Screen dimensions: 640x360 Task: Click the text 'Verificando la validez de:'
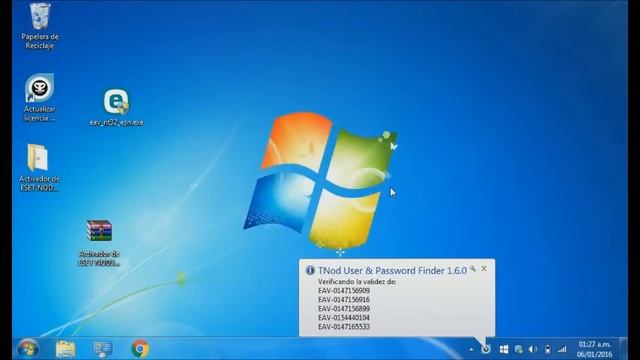(x=357, y=282)
